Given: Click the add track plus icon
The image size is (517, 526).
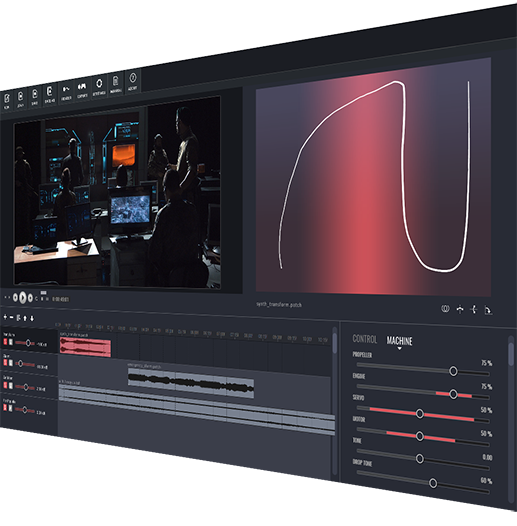Looking at the screenshot, I should click(x=5, y=317).
